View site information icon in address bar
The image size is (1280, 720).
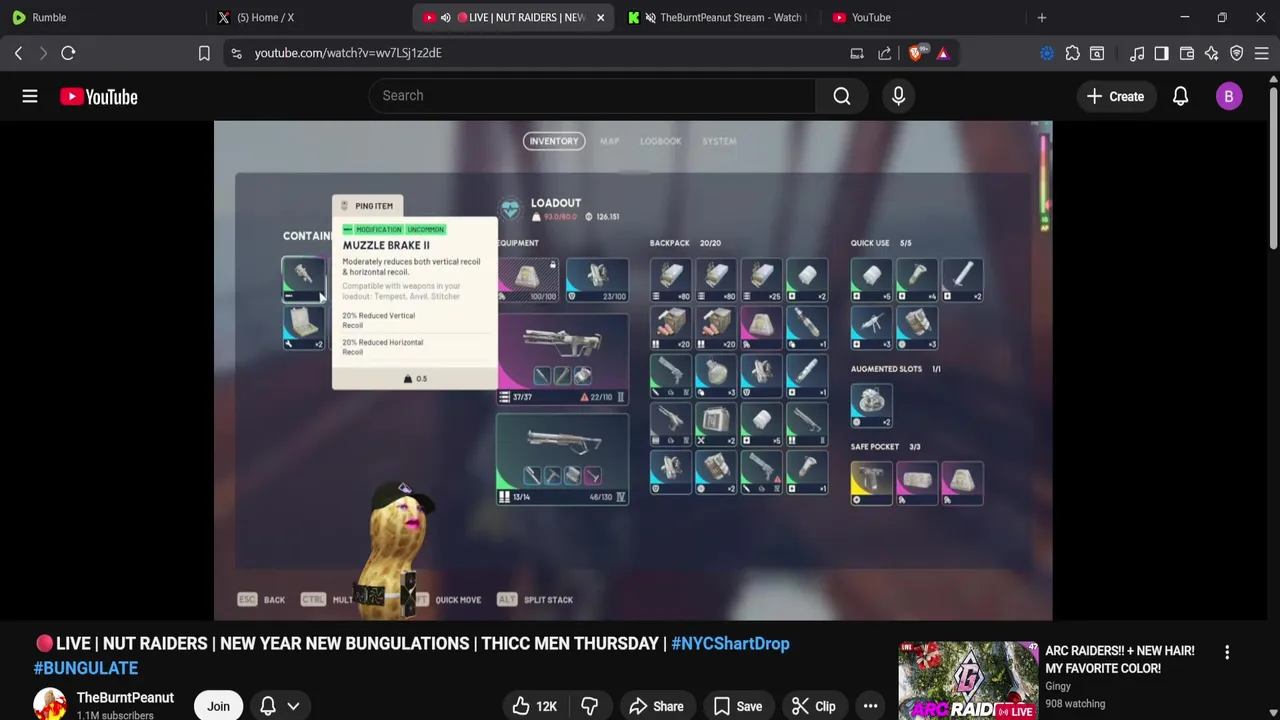(x=236, y=53)
